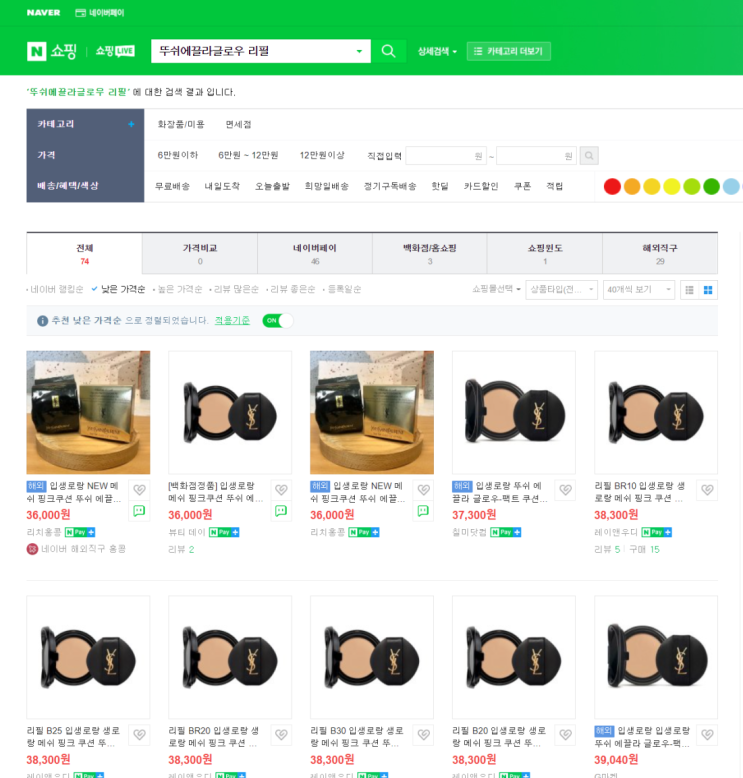Open Naver Pay from the top bar

(100, 13)
